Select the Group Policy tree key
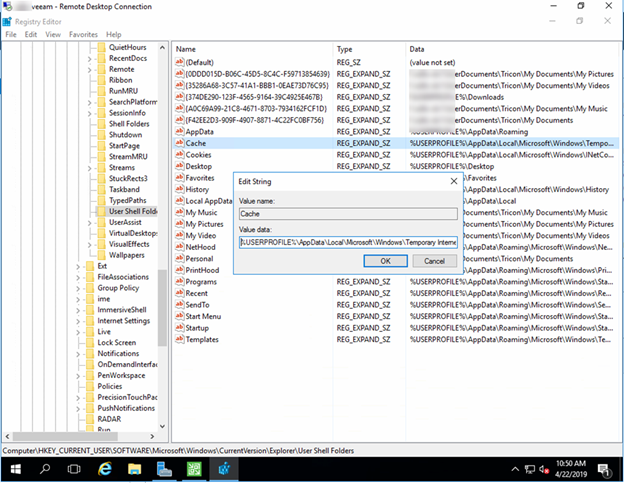 tap(118, 288)
